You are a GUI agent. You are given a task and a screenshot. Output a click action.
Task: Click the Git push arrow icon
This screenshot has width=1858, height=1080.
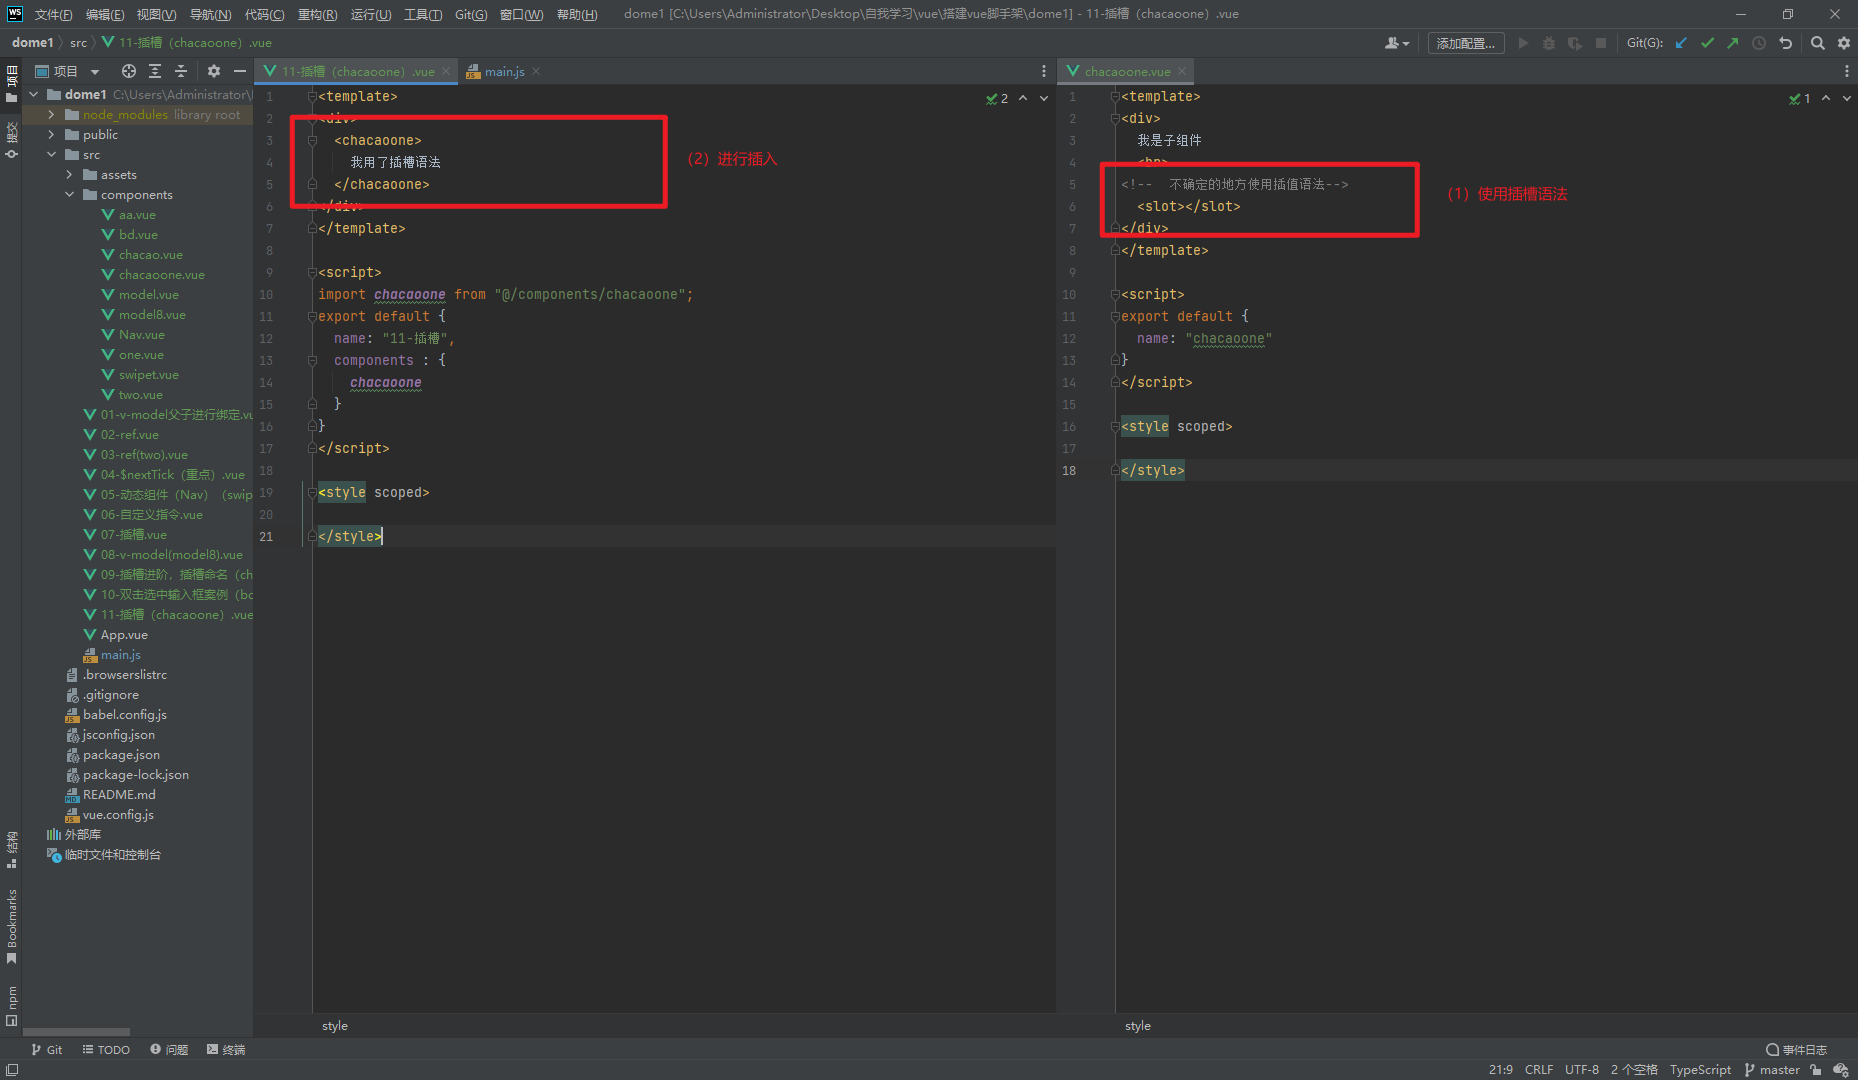(1732, 43)
